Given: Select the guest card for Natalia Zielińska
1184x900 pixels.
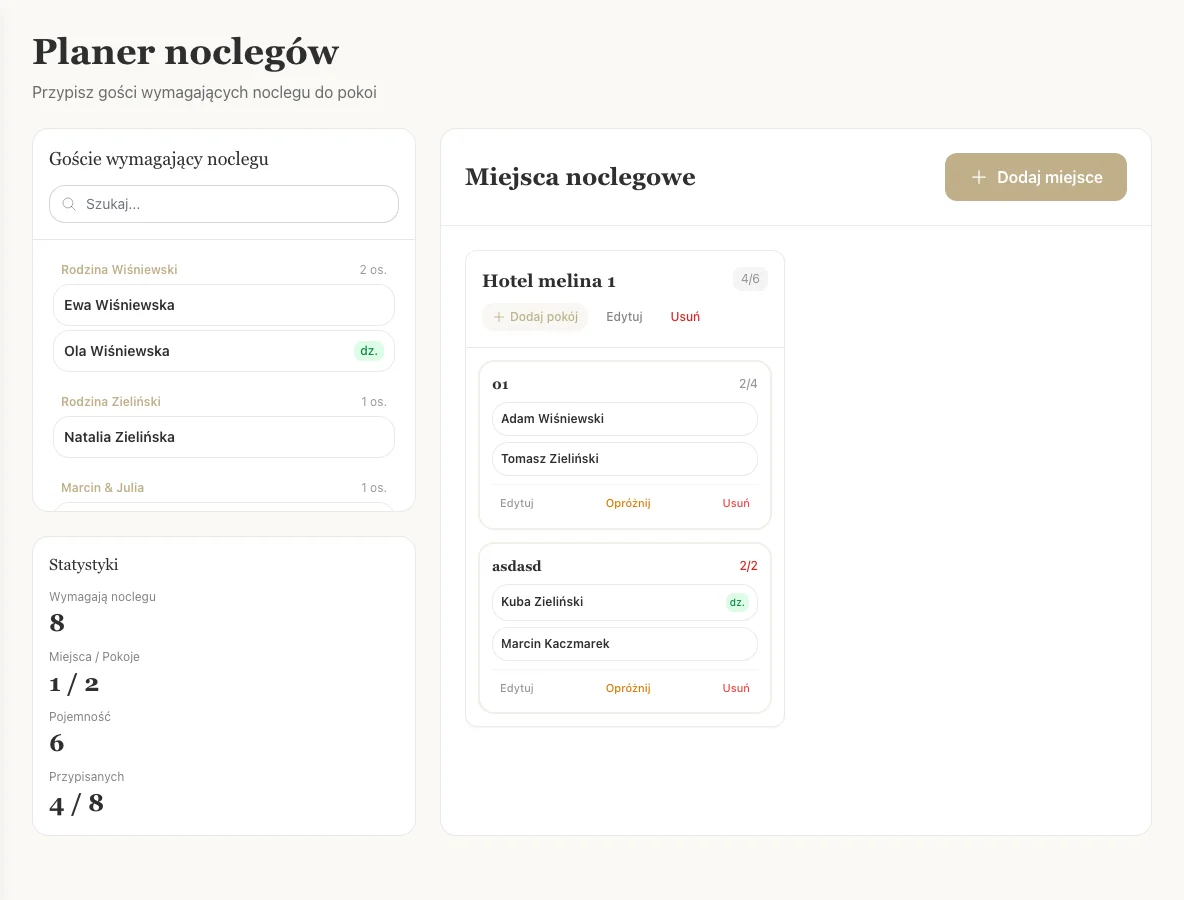Looking at the screenshot, I should pos(223,437).
